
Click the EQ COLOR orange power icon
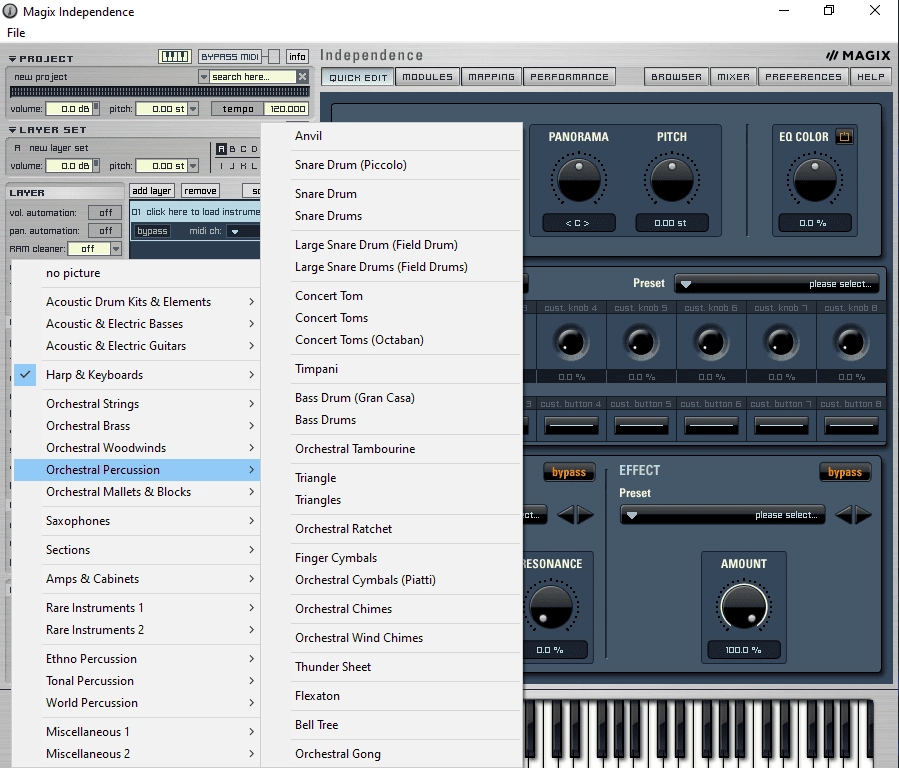(845, 136)
